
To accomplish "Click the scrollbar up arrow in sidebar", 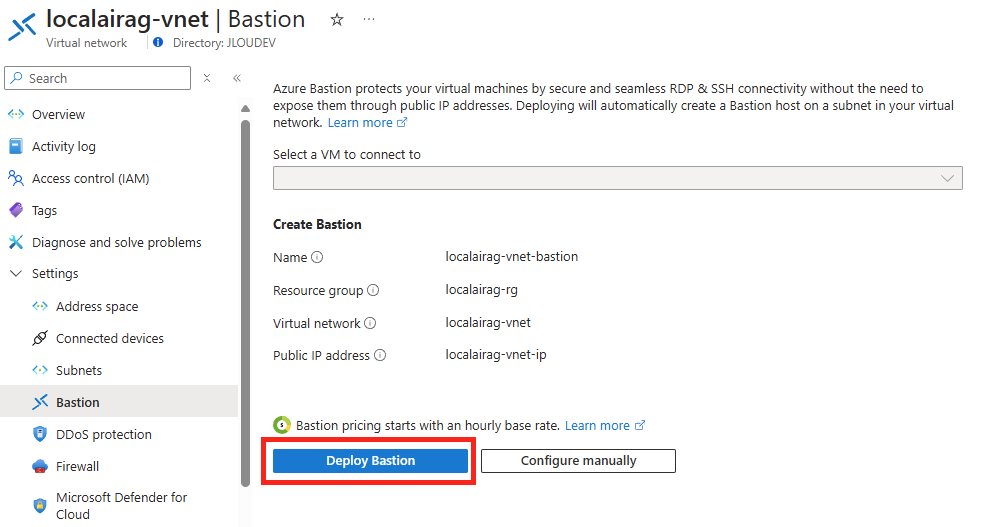I will pyautogui.click(x=245, y=109).
